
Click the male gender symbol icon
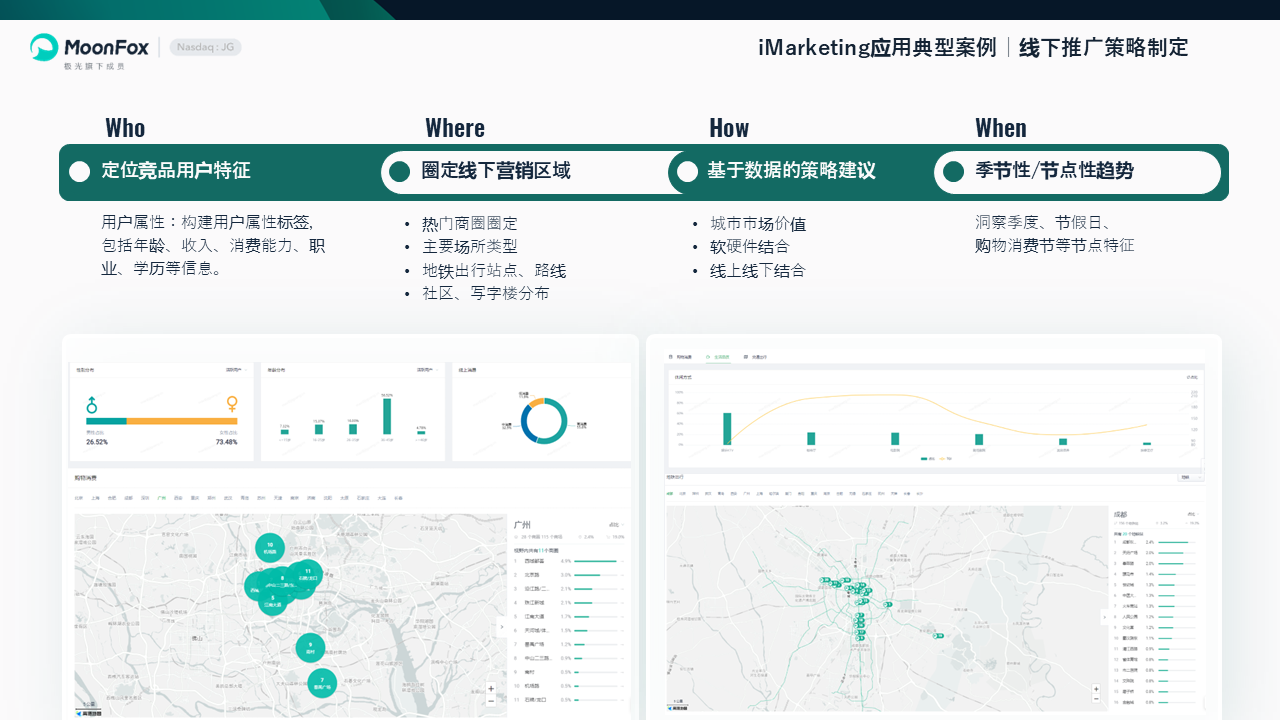(x=92, y=404)
